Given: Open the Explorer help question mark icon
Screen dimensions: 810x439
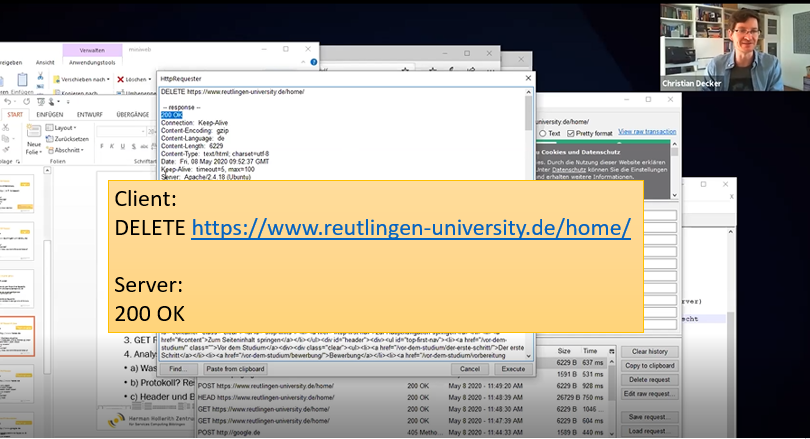Looking at the screenshot, I should click(x=314, y=62).
